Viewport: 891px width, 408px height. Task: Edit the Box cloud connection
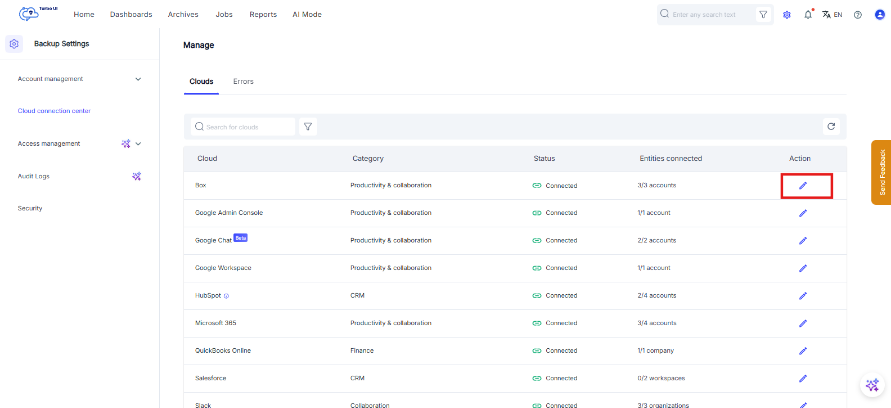coord(803,186)
